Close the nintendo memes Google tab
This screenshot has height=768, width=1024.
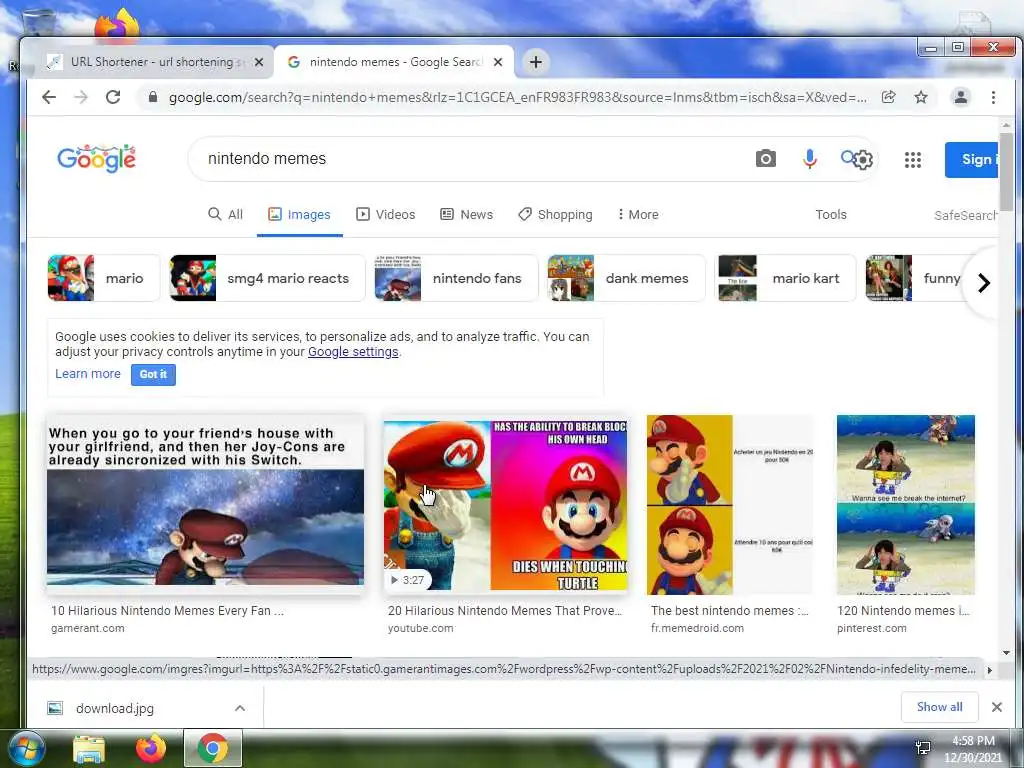498,62
